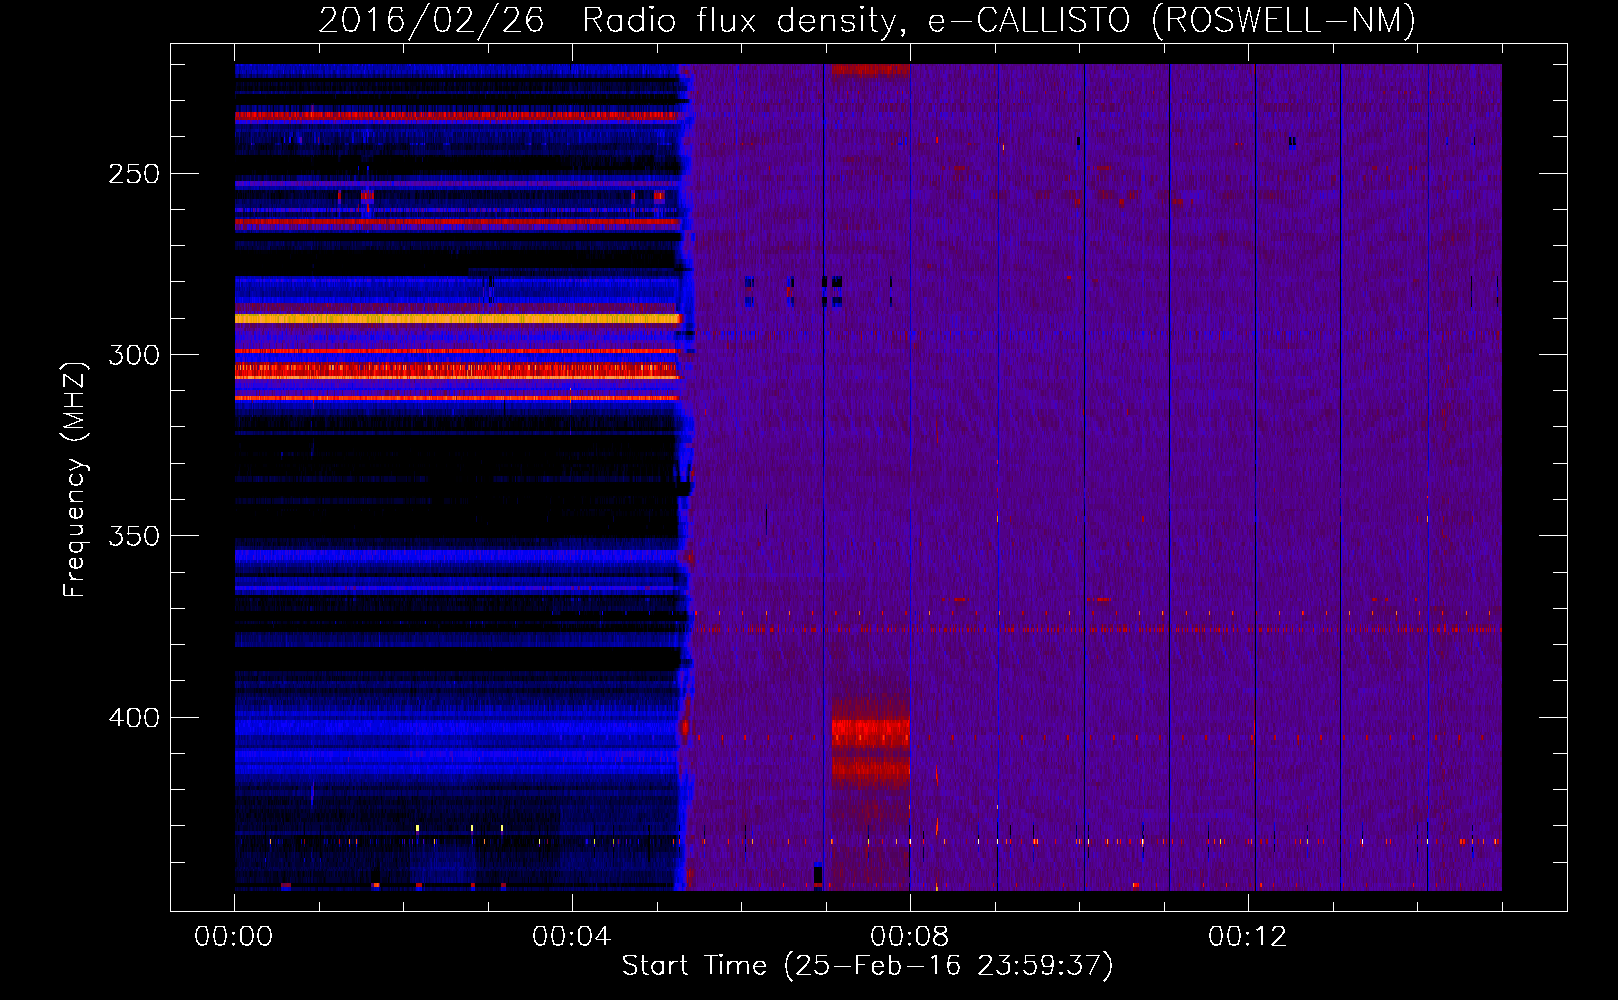
Task: Click the 250 frequency tick label
Action: (134, 174)
